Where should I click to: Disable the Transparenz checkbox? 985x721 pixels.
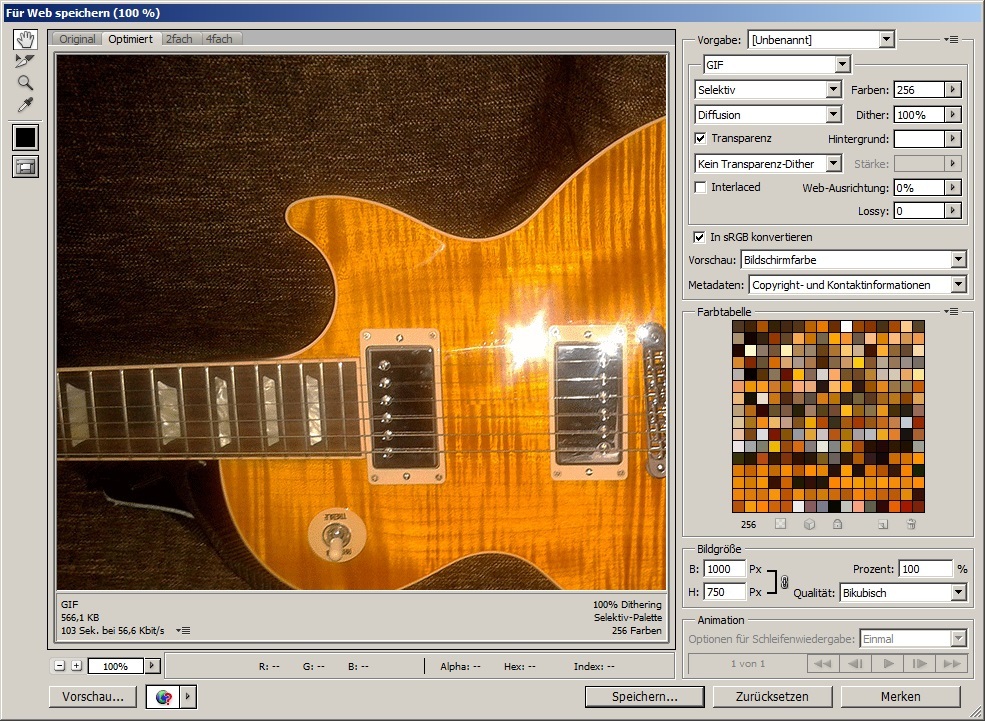pyautogui.click(x=701, y=138)
